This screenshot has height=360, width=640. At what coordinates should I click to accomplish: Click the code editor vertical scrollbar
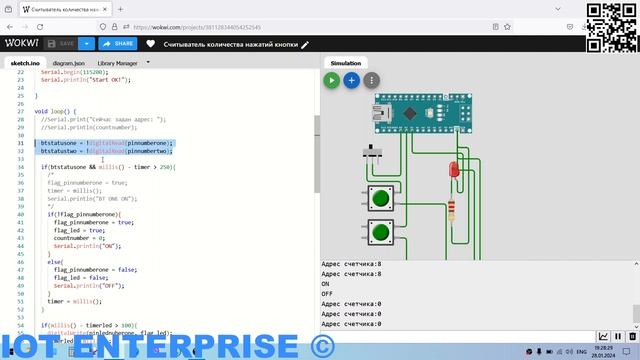[x=317, y=154]
